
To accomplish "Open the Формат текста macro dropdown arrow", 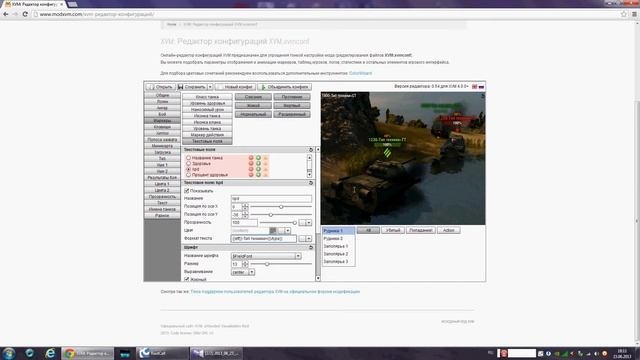I will tap(309, 238).
